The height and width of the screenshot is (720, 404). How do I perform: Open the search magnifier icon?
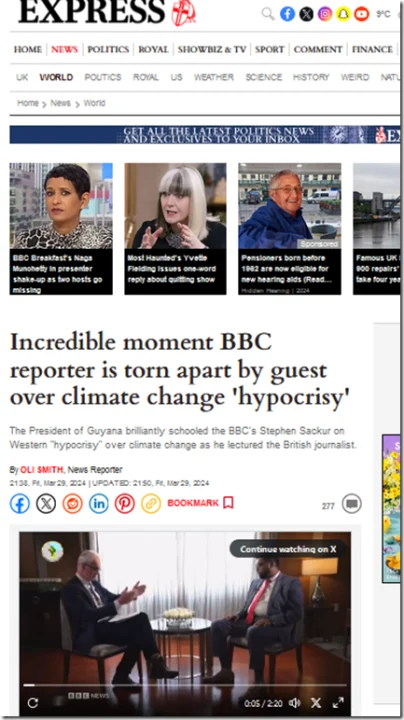(x=268, y=14)
